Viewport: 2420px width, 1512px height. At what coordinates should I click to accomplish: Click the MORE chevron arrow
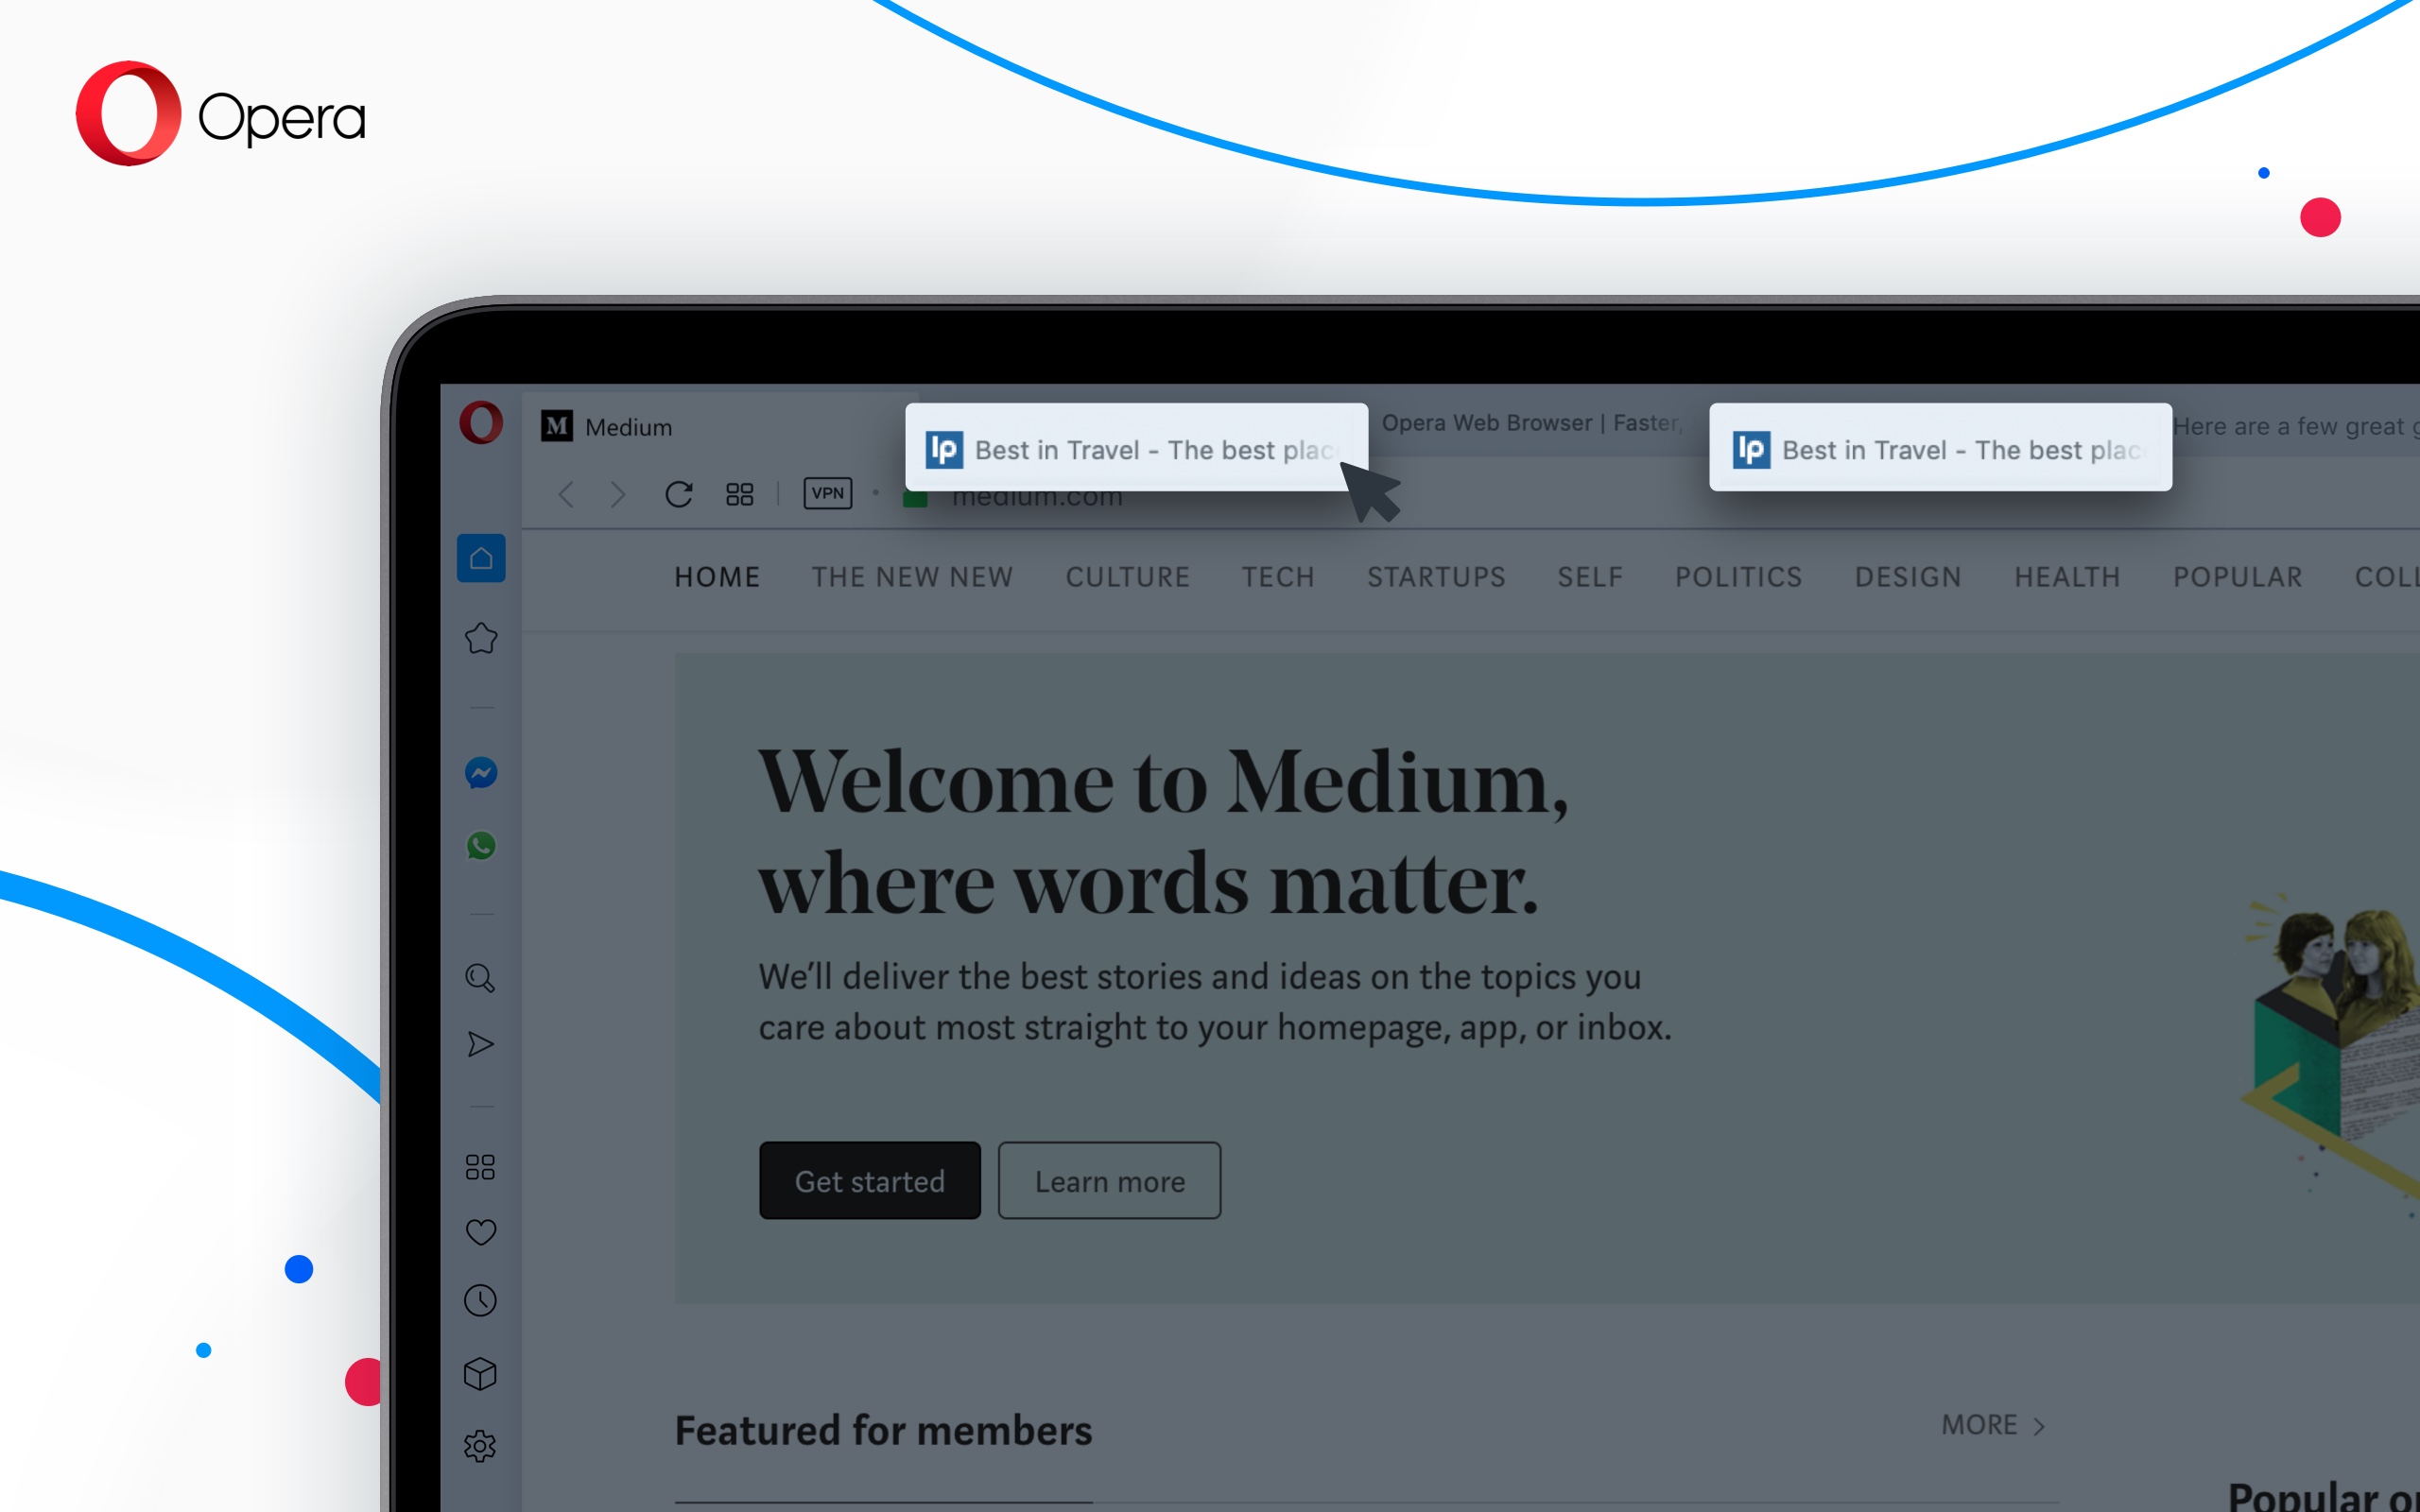click(2038, 1427)
